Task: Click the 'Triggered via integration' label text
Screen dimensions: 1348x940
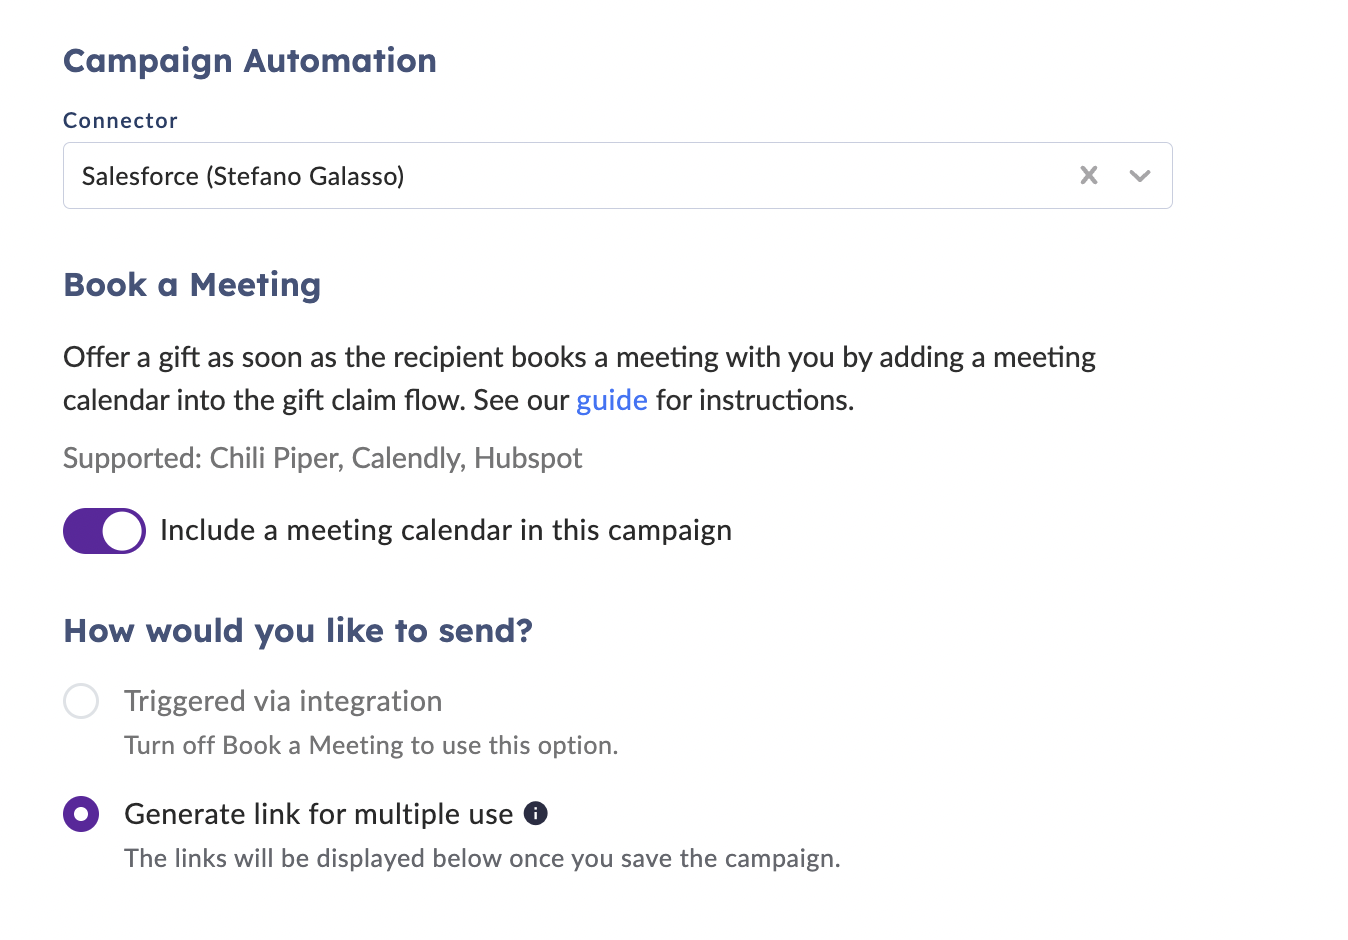Action: click(x=283, y=701)
